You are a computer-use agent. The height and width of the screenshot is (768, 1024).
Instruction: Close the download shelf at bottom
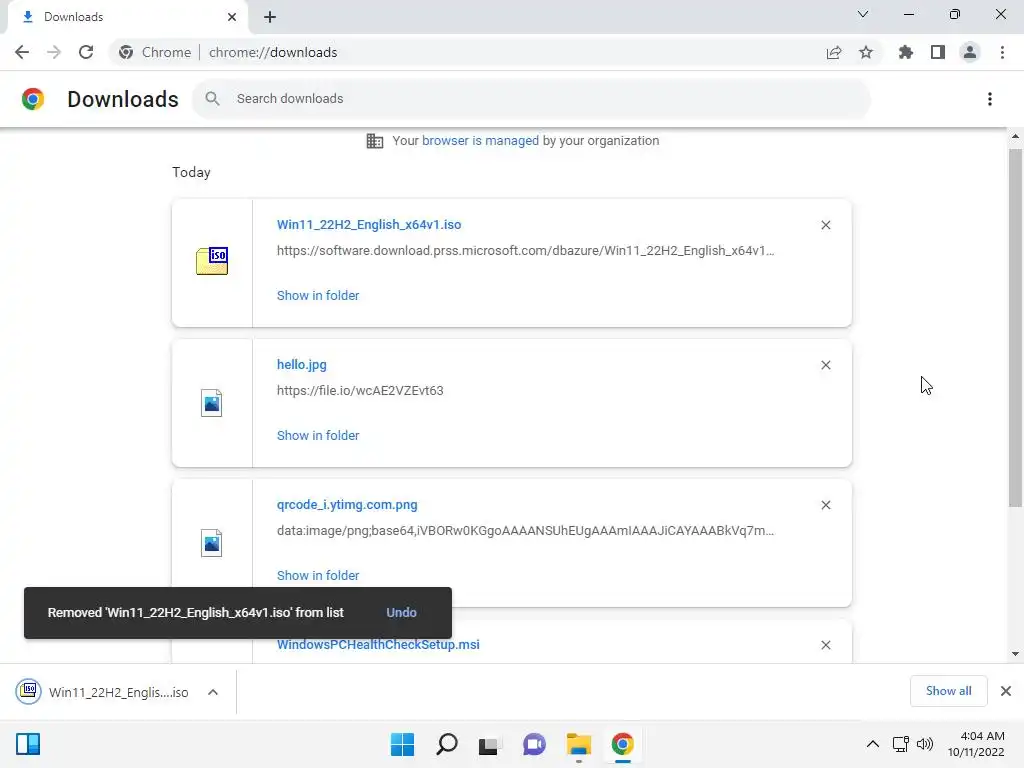[x=1006, y=691]
